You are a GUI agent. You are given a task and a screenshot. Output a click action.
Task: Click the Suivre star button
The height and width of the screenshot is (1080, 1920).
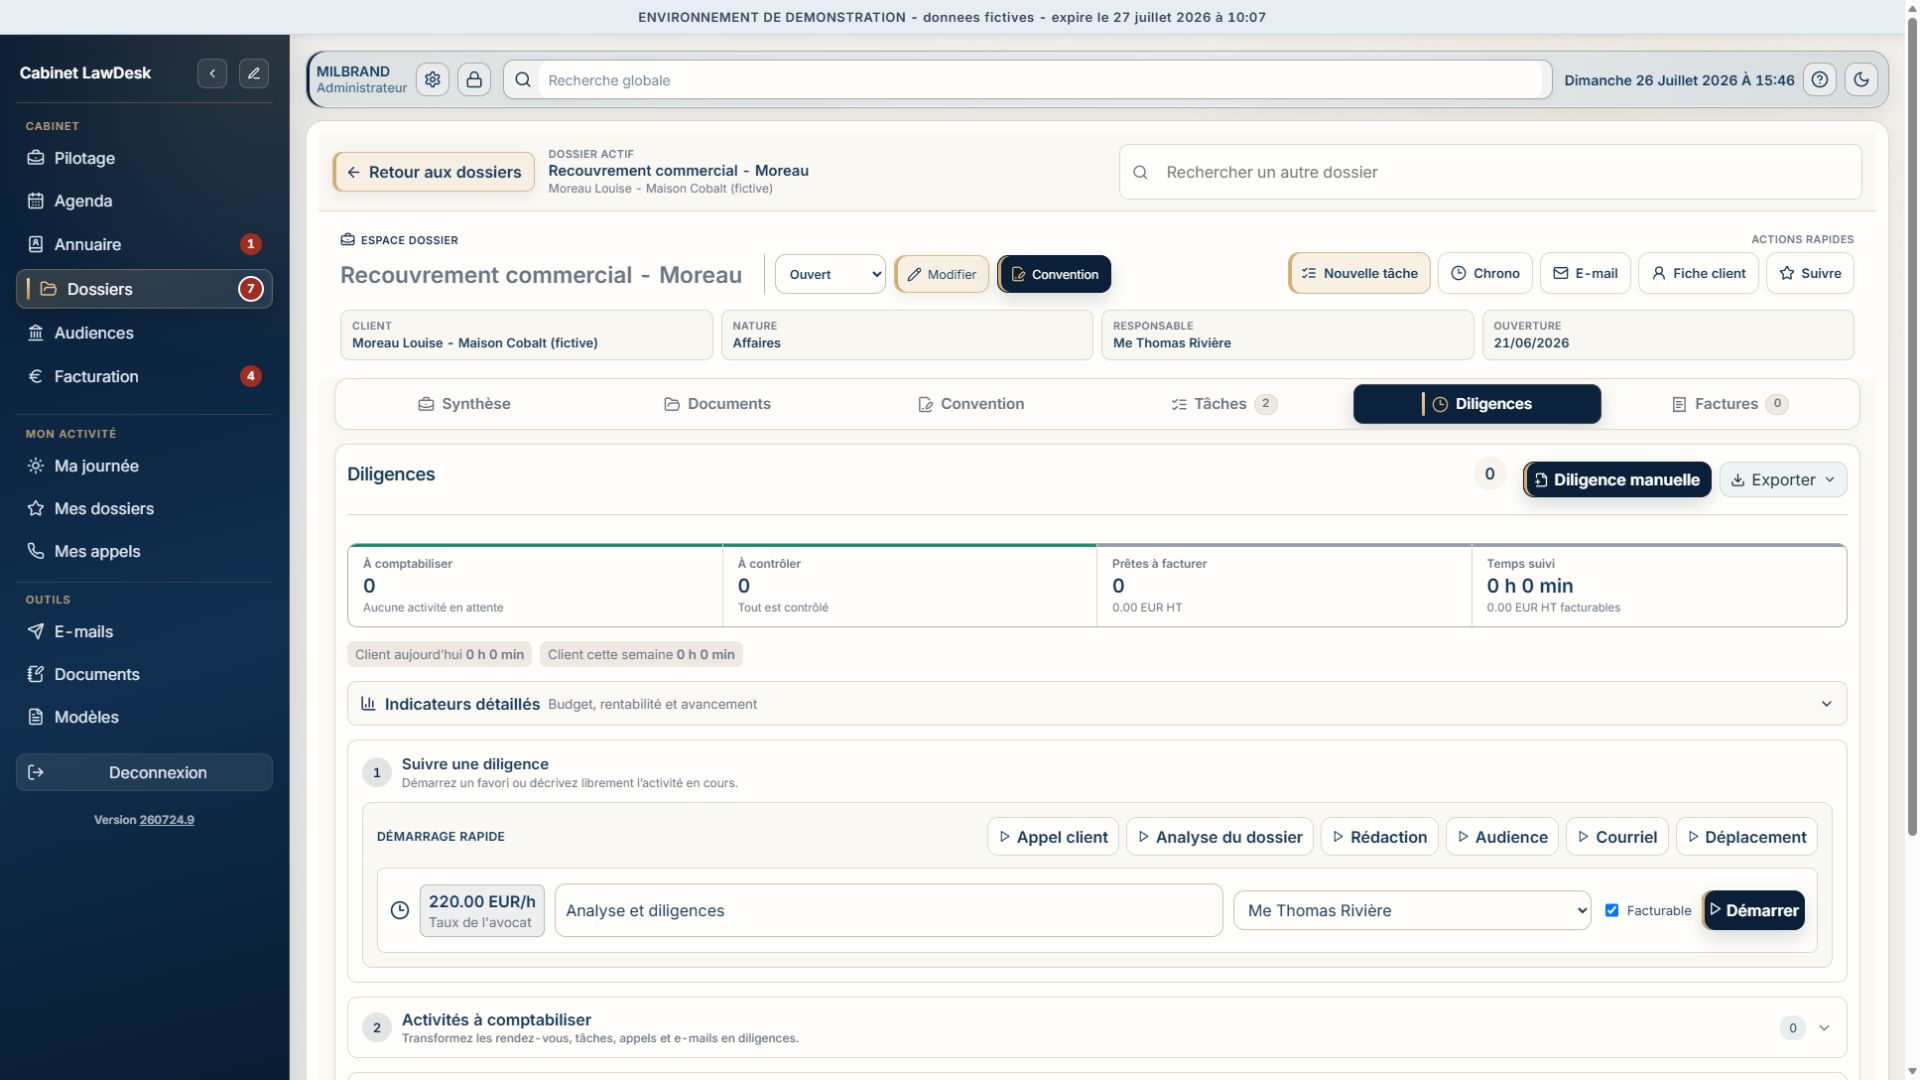[1810, 273]
